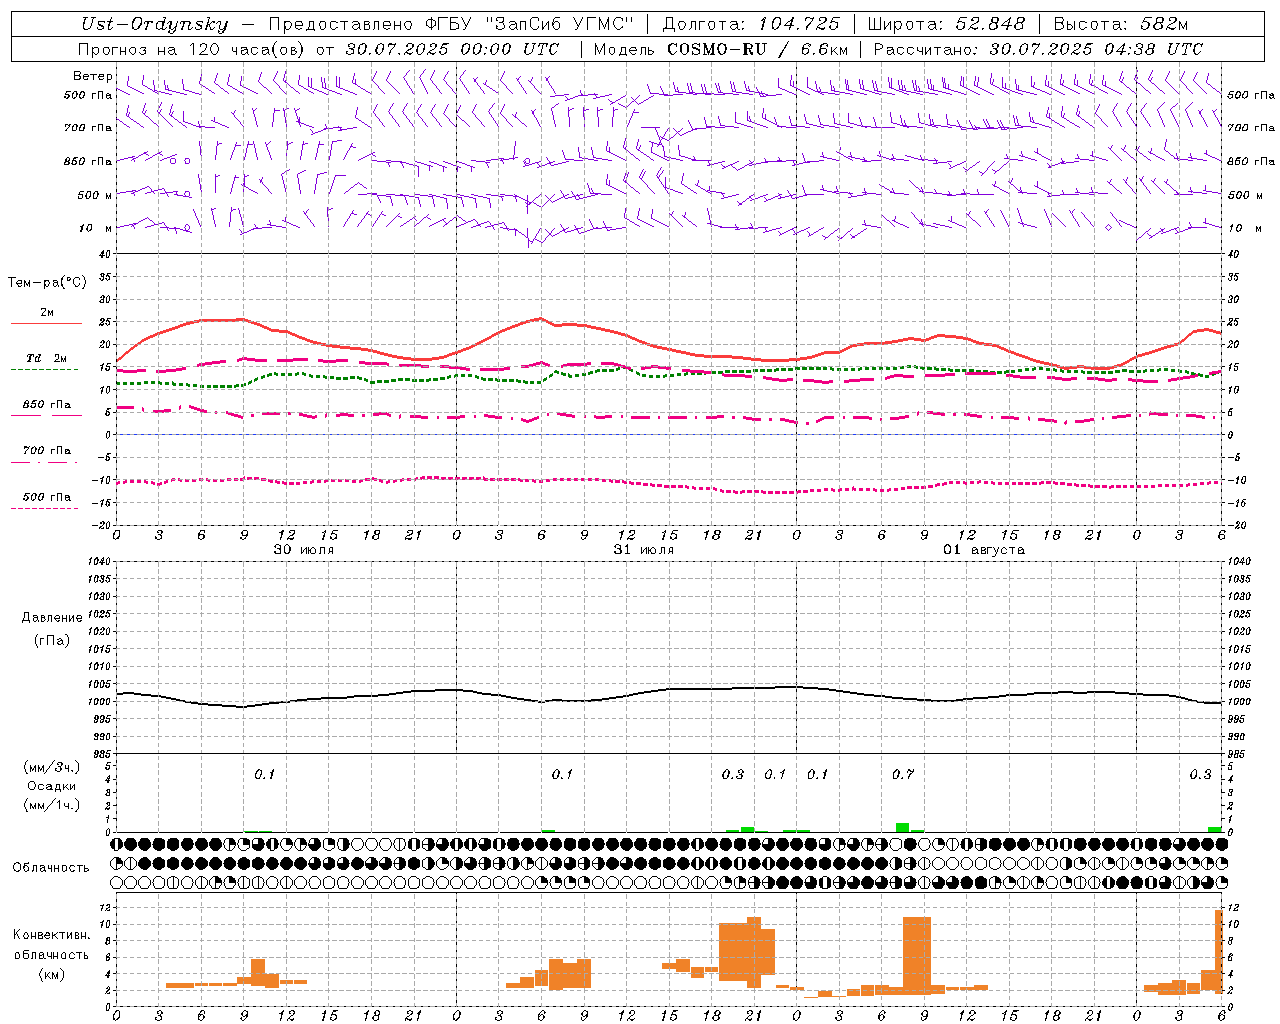The image size is (1280, 1024).
Task: Click the 'Ветер' wind panel label
Action: (93, 76)
